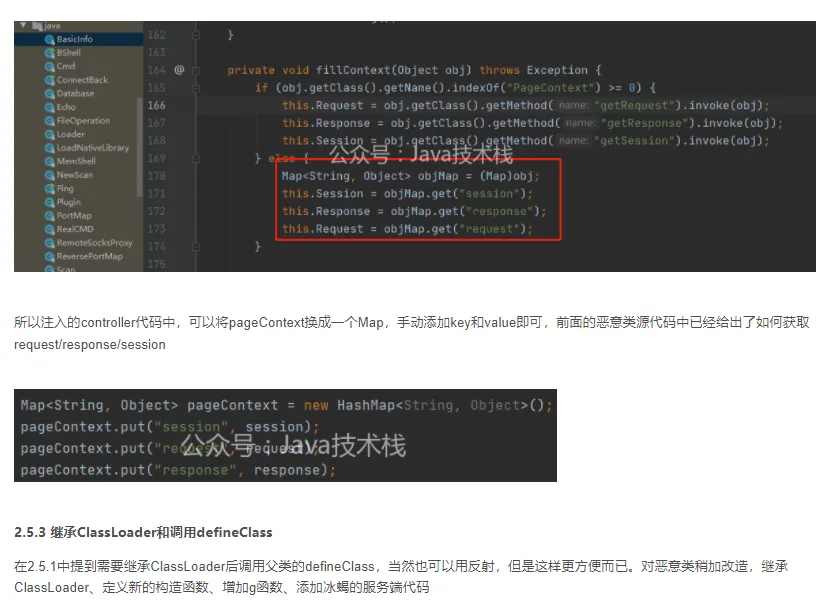Open NewScan class in project tree
821x611 pixels.
pos(74,175)
